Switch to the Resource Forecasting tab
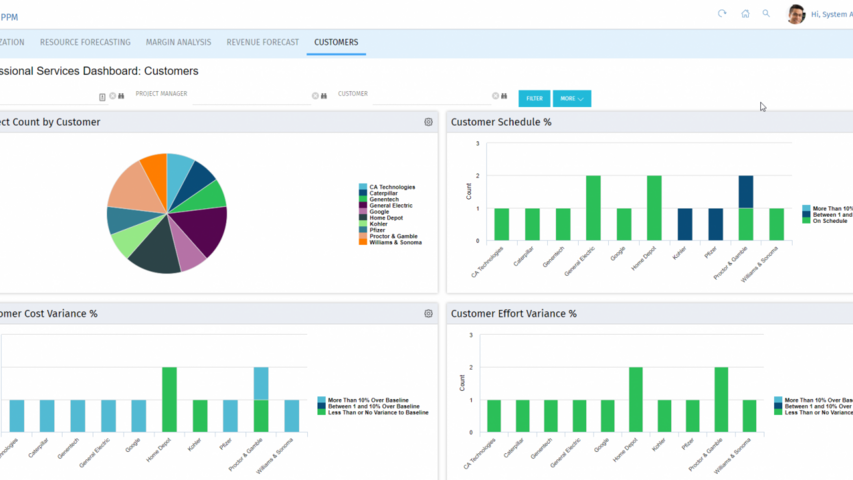Image resolution: width=853 pixels, height=480 pixels. (x=85, y=42)
